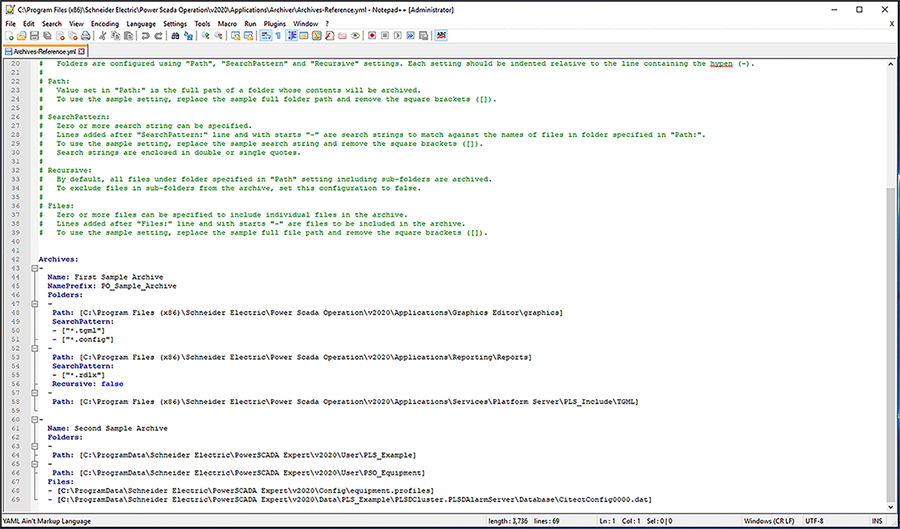Click the Save file toolbar icon
The height and width of the screenshot is (529, 900).
pyautogui.click(x=32, y=35)
